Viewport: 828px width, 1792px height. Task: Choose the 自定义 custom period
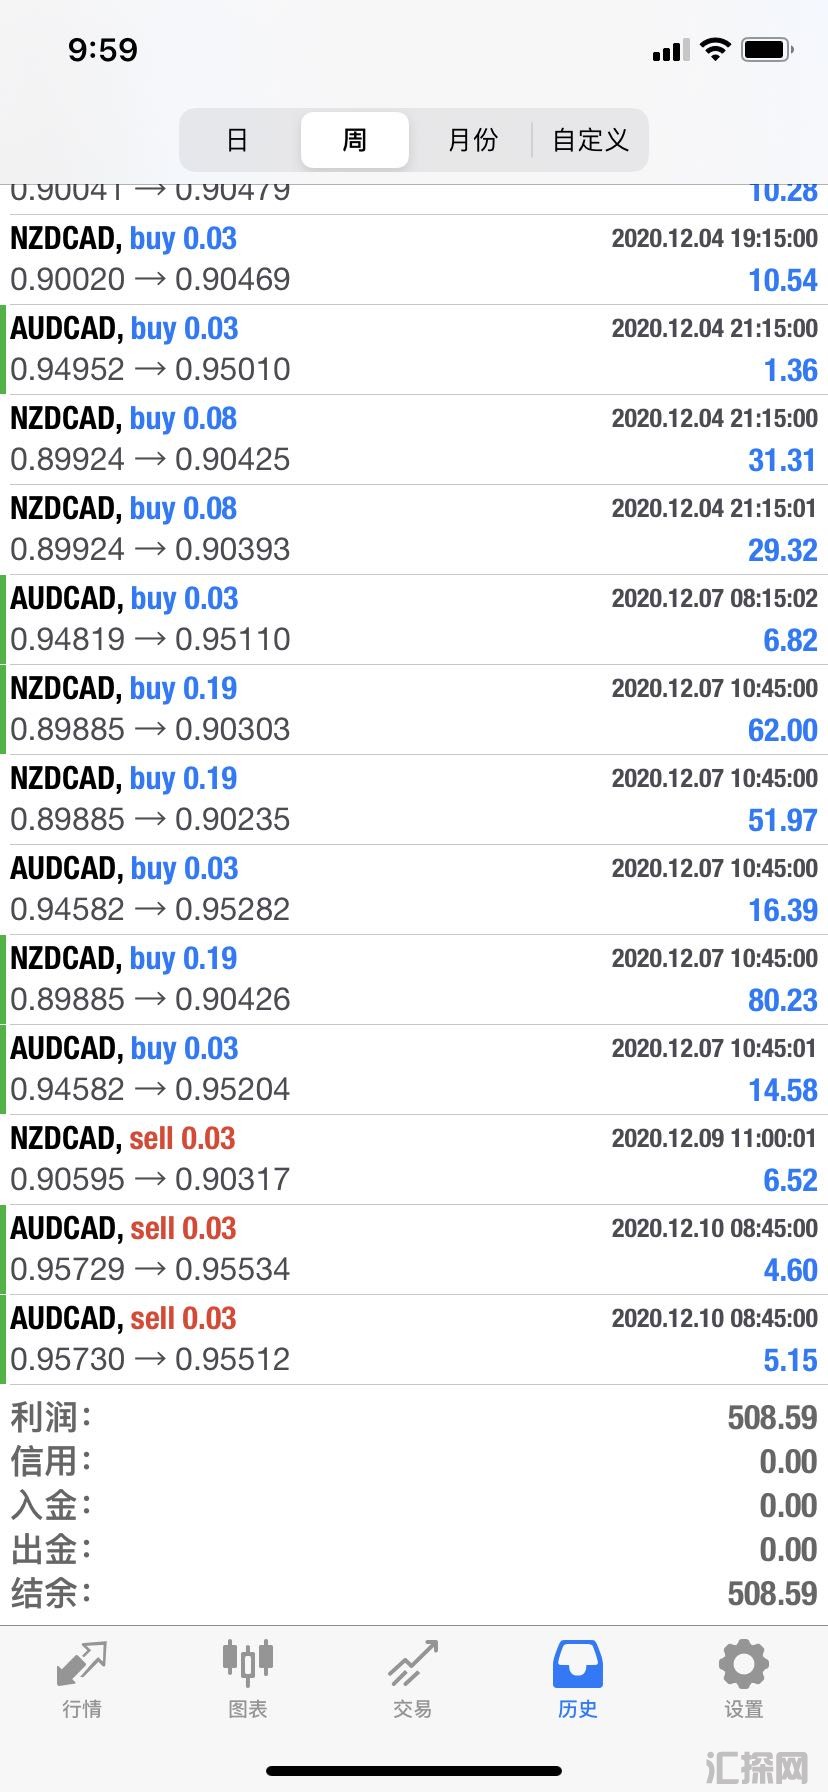[590, 140]
